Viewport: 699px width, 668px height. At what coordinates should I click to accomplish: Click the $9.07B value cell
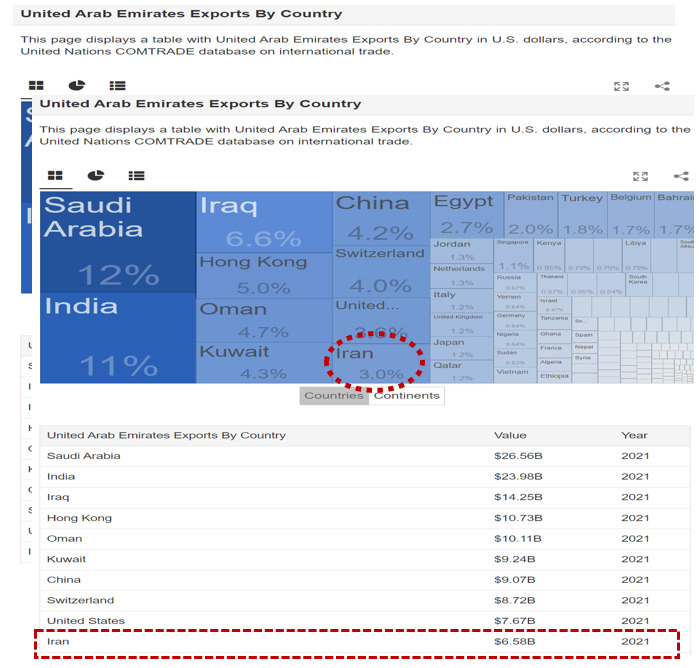click(514, 580)
